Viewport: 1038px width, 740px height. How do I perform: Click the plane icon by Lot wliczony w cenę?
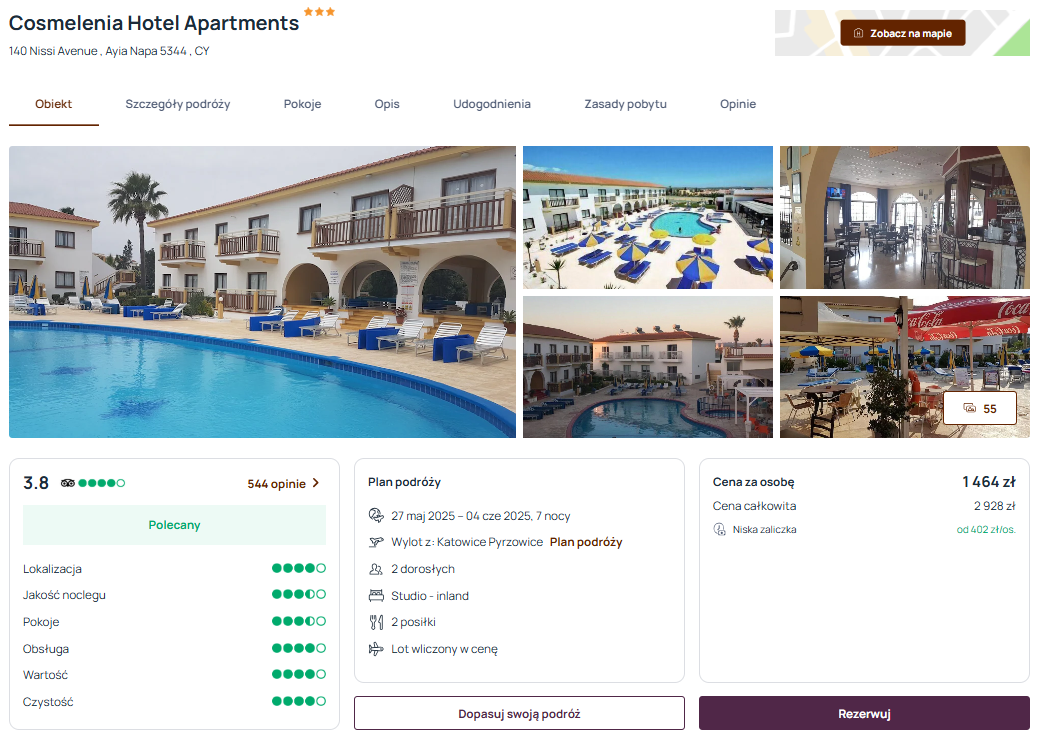(x=376, y=649)
